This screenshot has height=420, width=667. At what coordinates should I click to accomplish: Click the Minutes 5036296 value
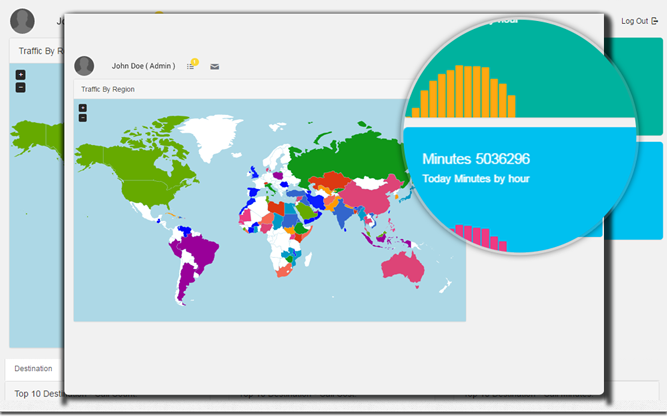476,159
